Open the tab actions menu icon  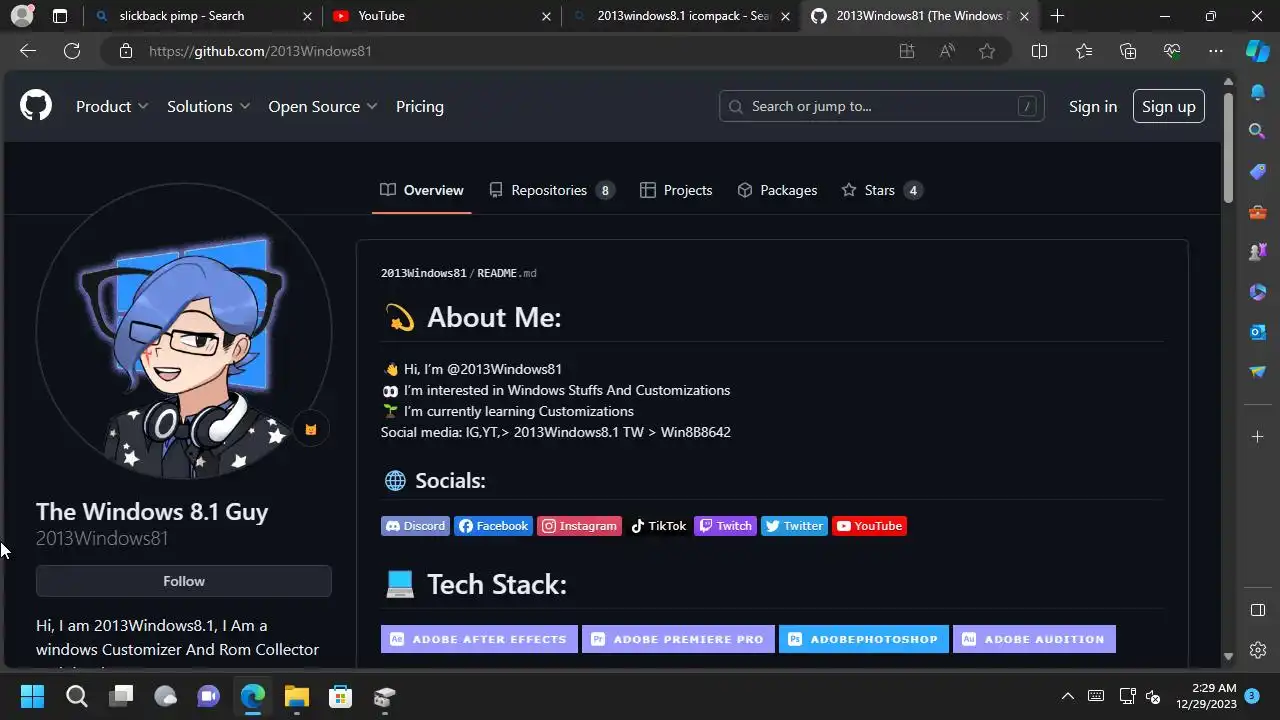tap(60, 16)
